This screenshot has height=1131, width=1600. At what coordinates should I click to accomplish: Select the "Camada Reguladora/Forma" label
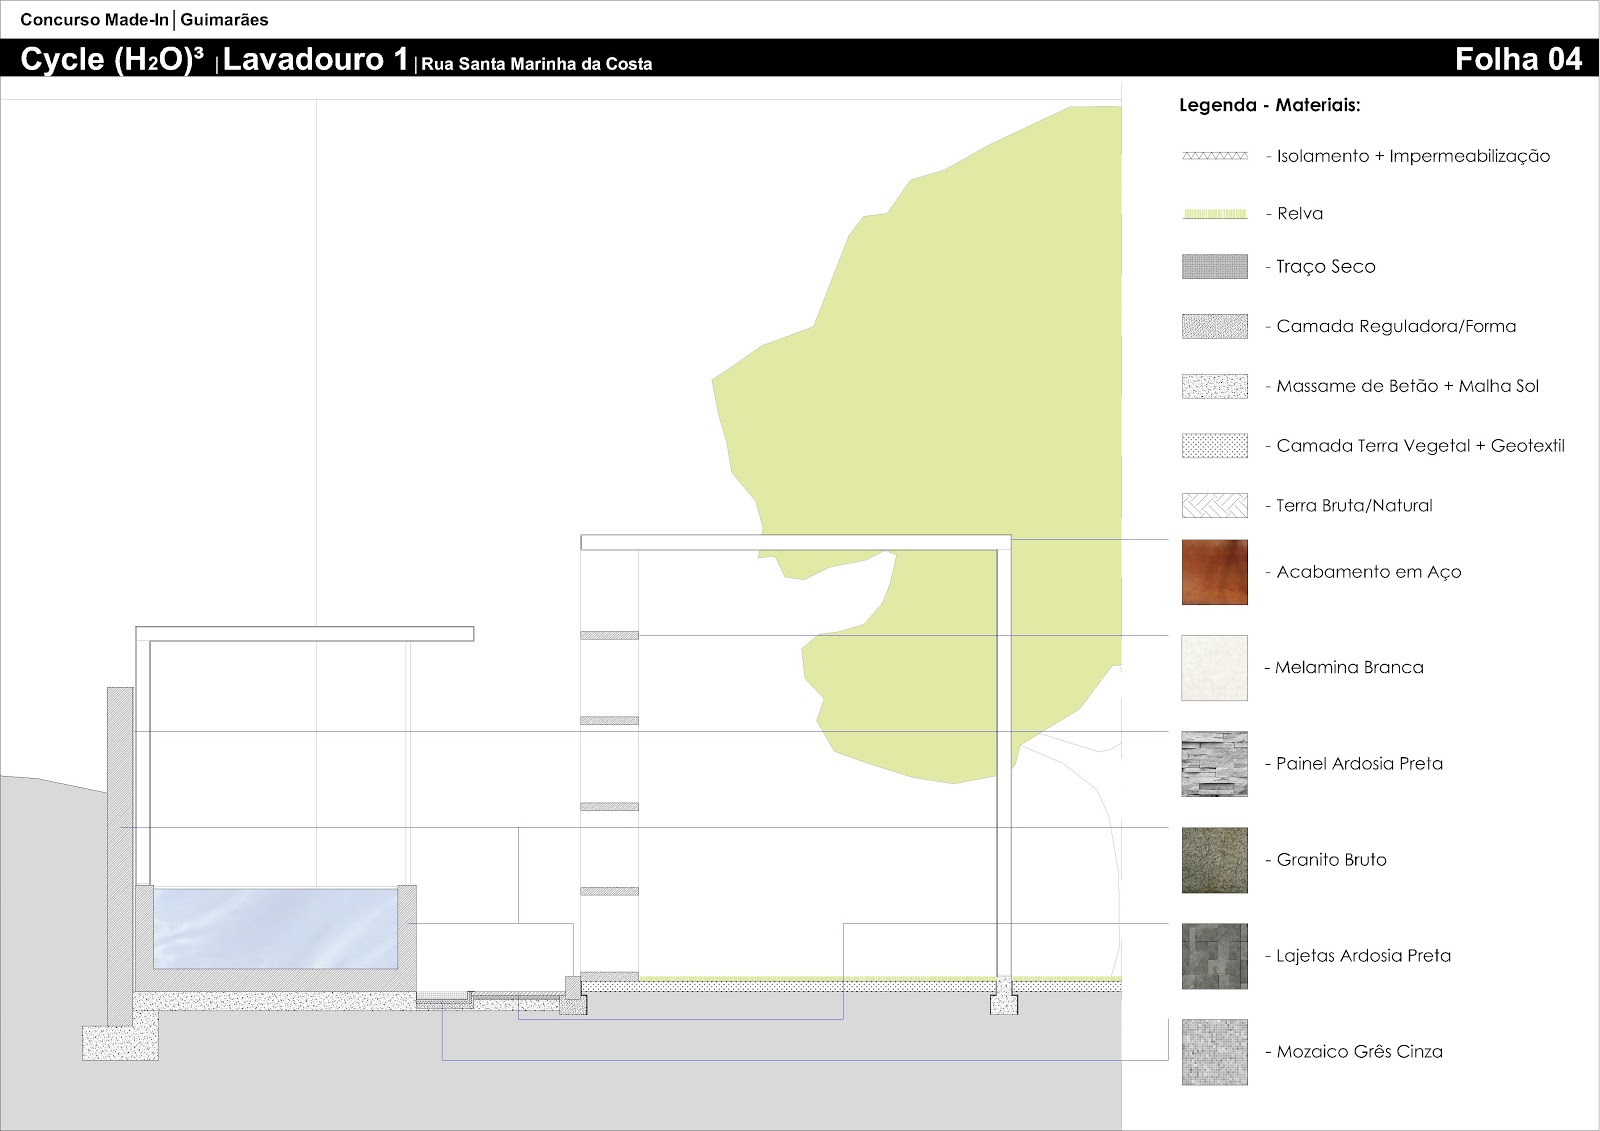(x=1396, y=326)
